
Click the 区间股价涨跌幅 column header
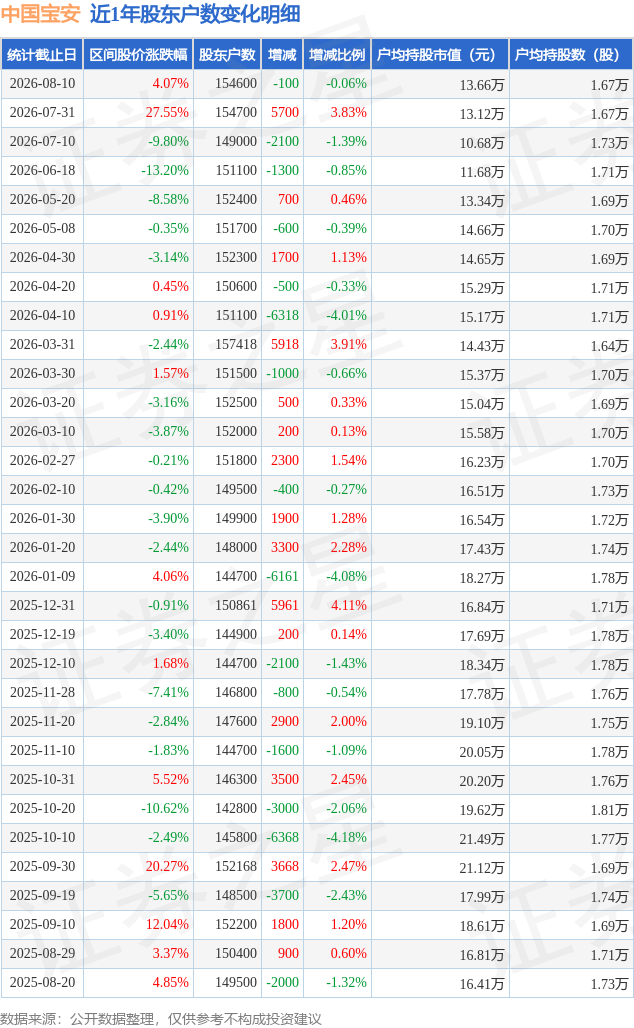[138, 55]
